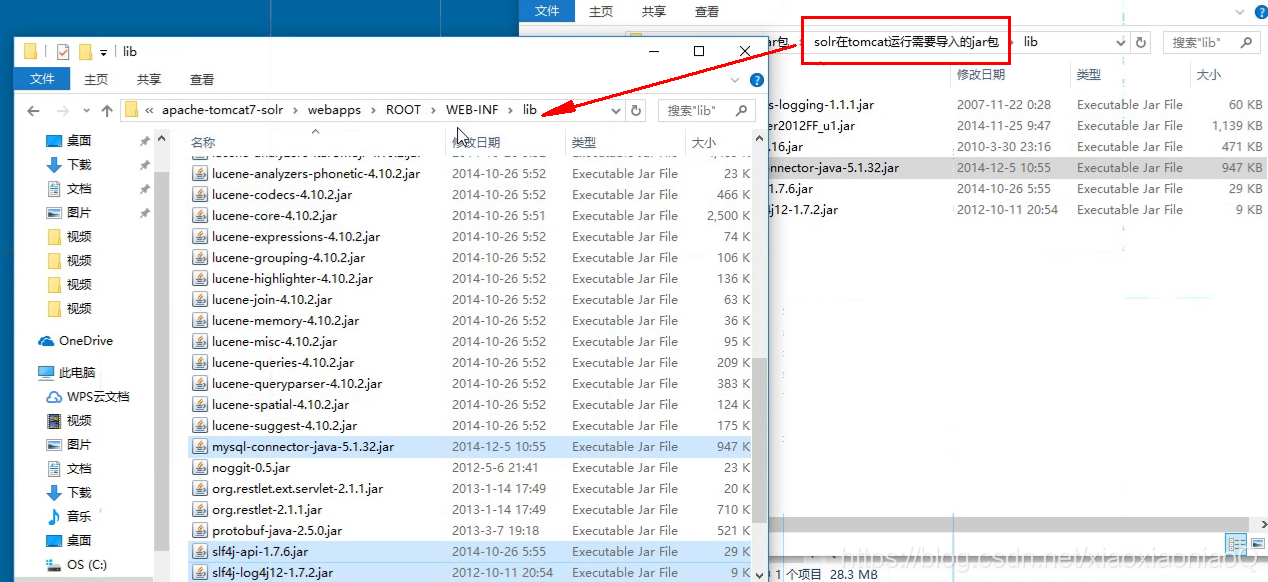Click solr在tomcat运行需要导入的jar包 breadcrumb in back window
The height and width of the screenshot is (582, 1268).
click(906, 43)
